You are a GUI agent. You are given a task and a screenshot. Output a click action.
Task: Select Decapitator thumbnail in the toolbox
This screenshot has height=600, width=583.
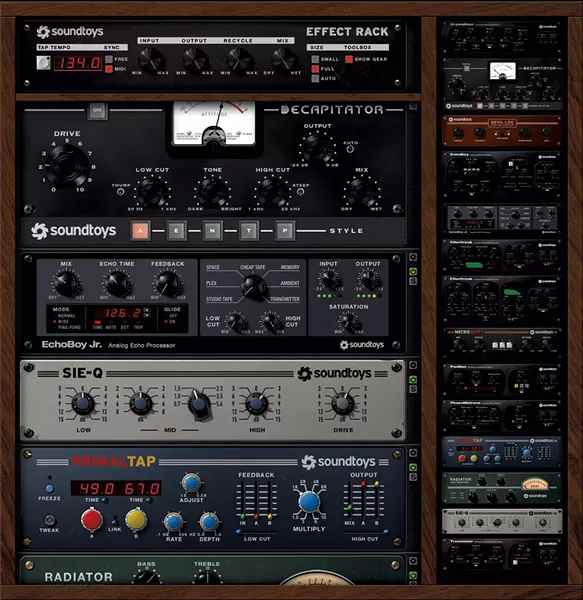[502, 84]
